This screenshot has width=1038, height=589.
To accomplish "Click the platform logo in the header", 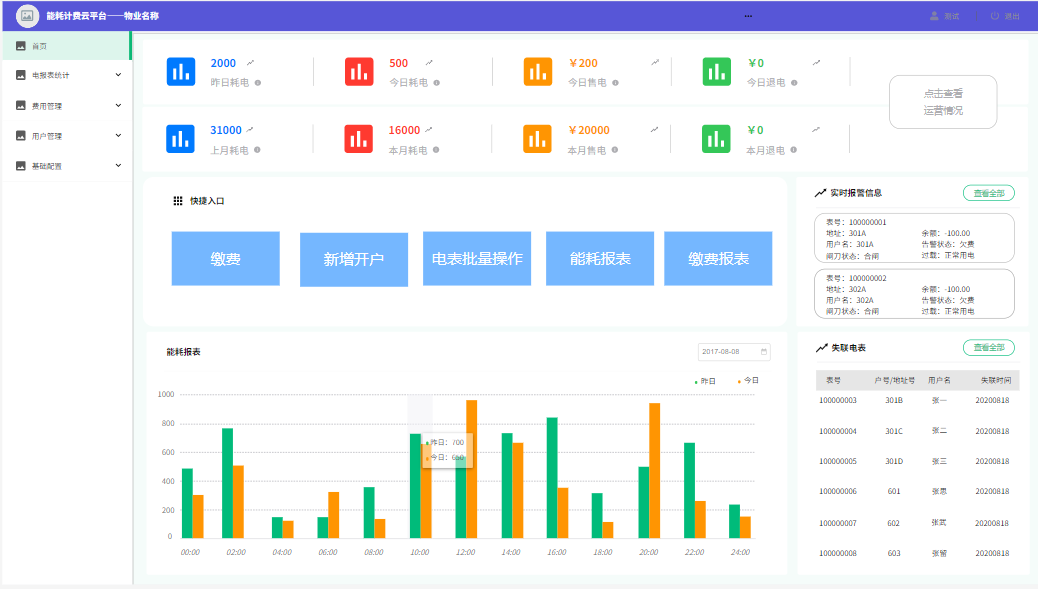I will tap(27, 16).
